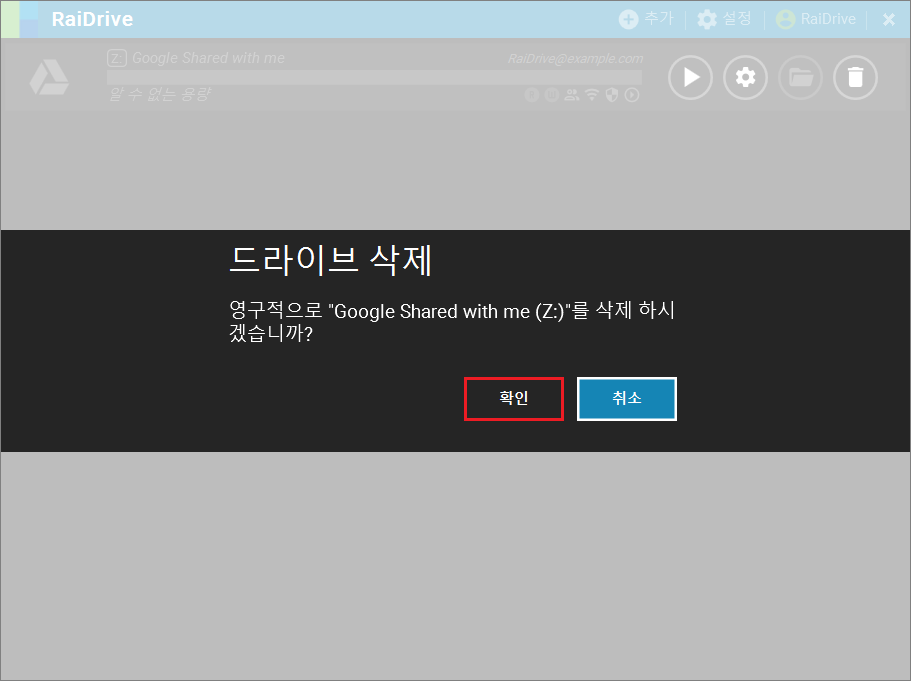This screenshot has height=681, width=911.
Task: Confirm deletion with the 확인 button
Action: click(x=514, y=399)
